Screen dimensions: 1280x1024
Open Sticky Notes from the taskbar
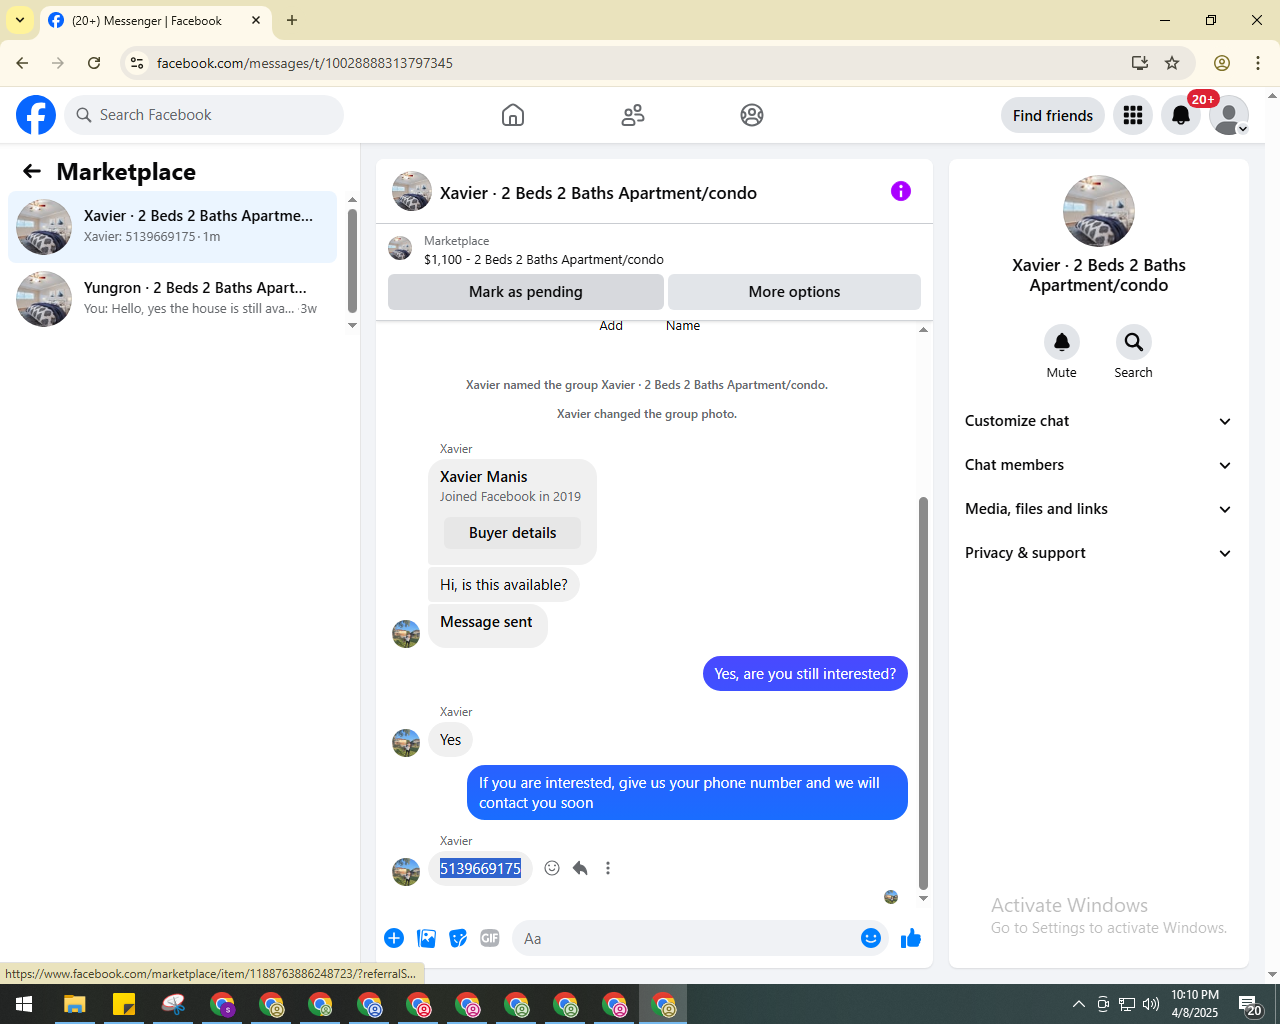pyautogui.click(x=124, y=1004)
